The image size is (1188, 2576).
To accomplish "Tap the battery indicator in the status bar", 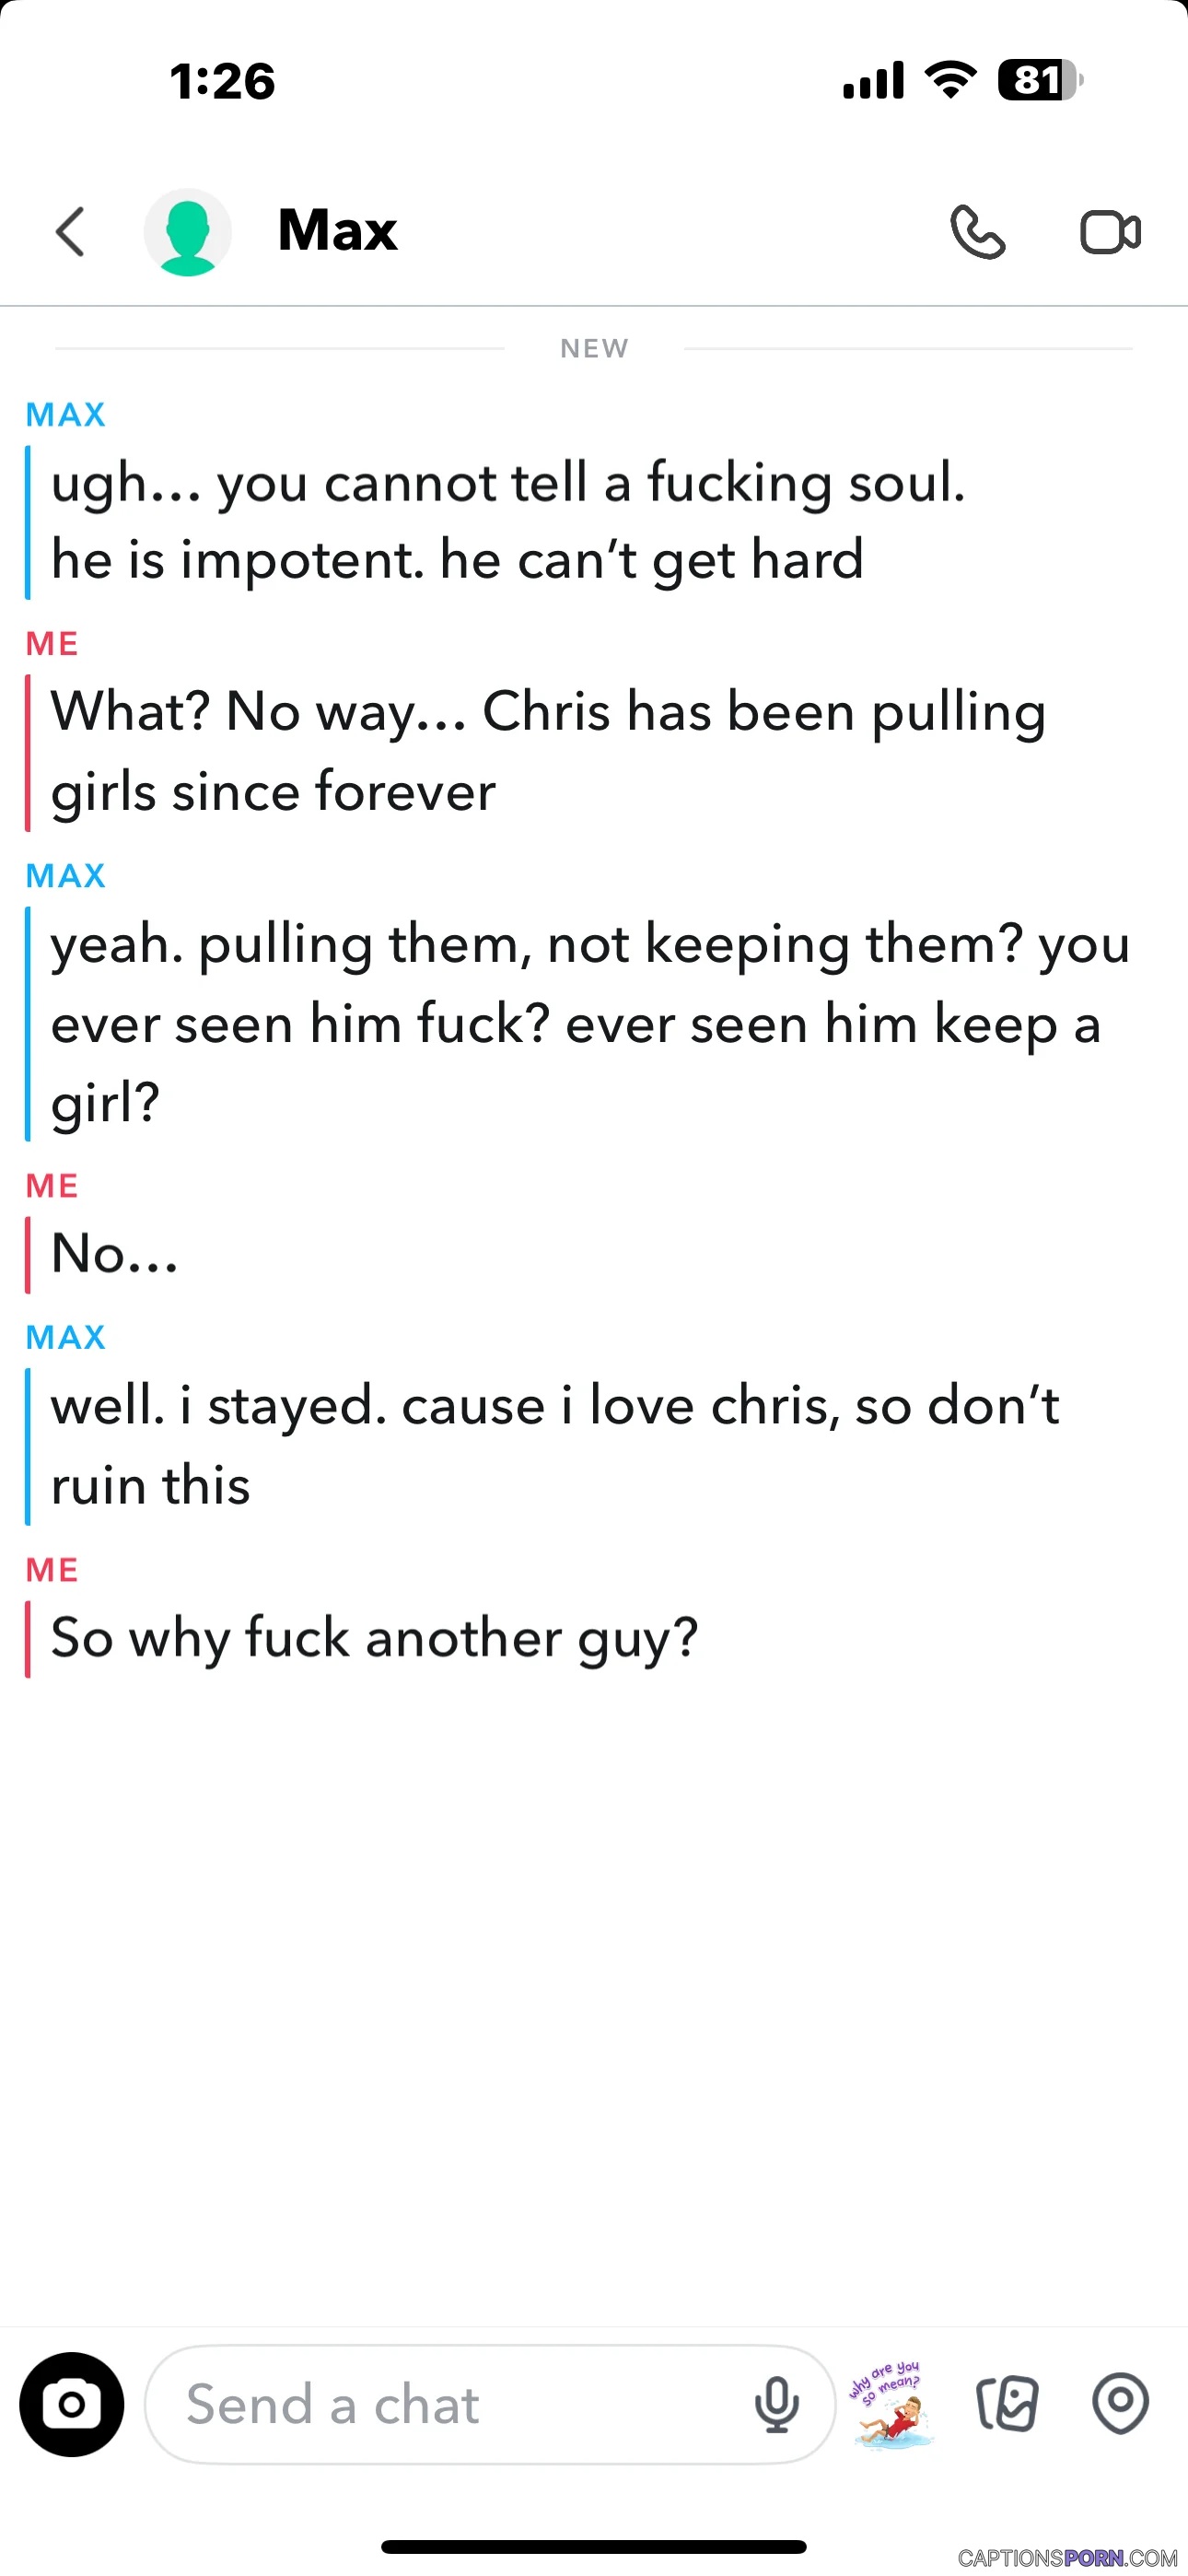I will (1040, 80).
